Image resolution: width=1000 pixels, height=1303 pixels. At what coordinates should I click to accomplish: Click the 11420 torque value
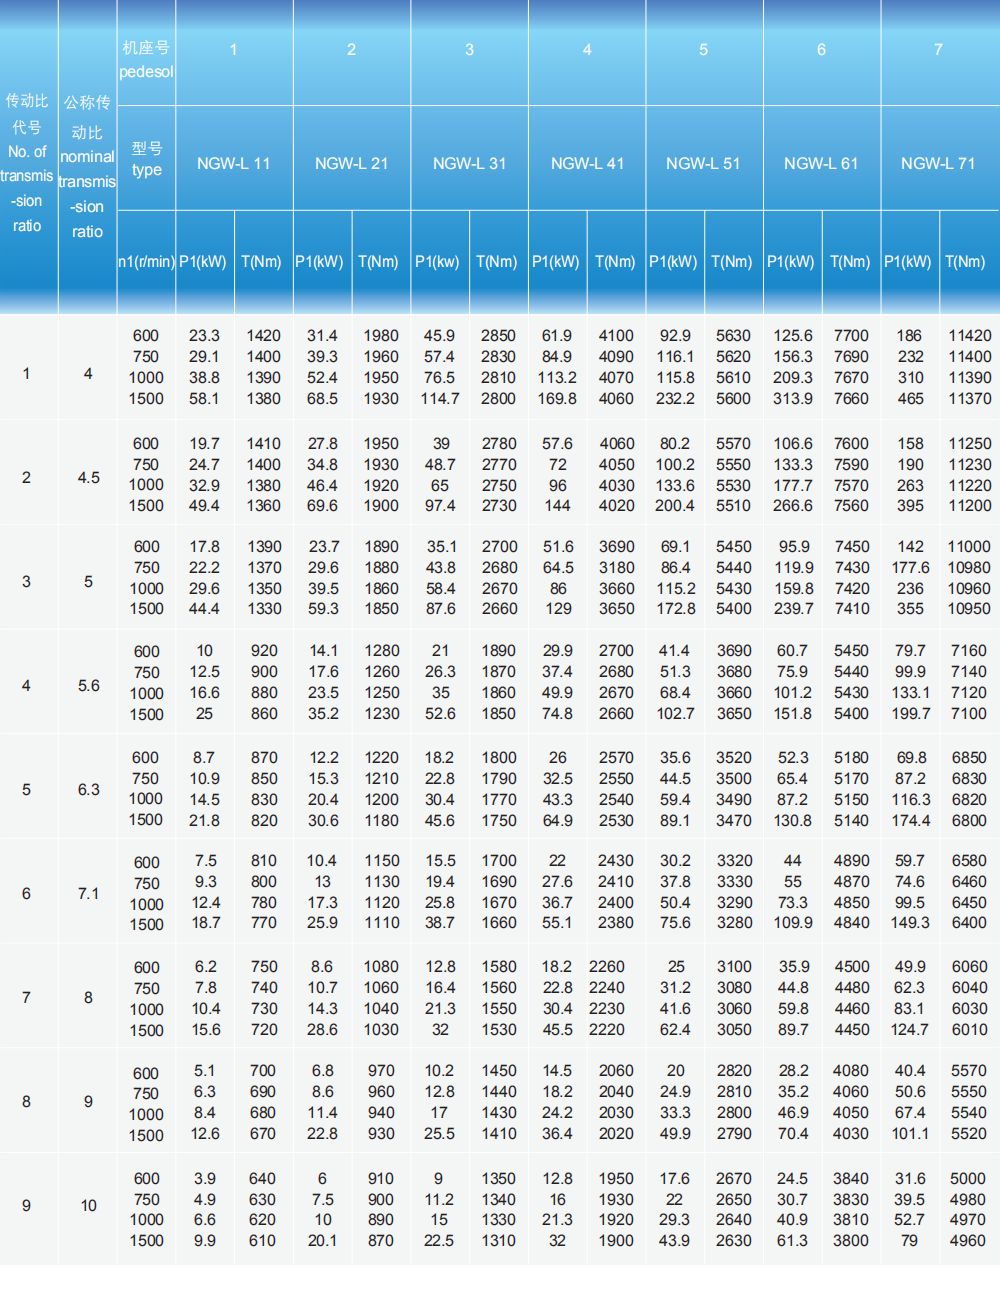(969, 336)
